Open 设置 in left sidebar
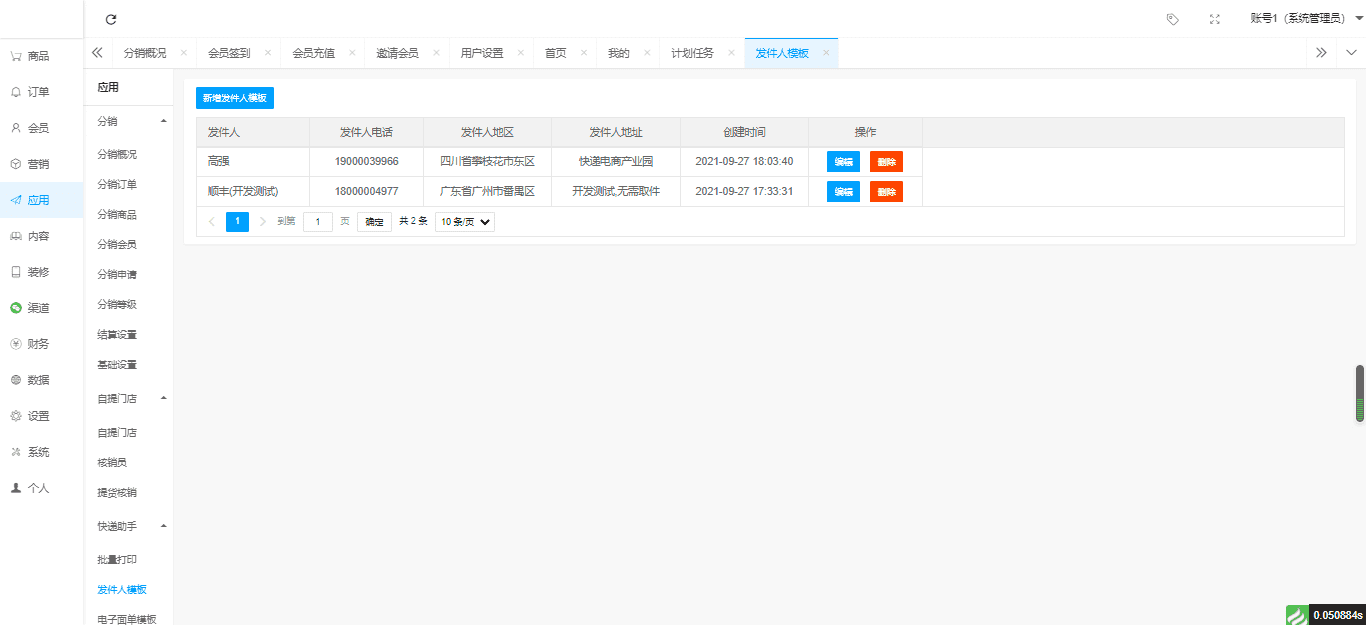Viewport: 1366px width, 625px height. tap(30, 416)
